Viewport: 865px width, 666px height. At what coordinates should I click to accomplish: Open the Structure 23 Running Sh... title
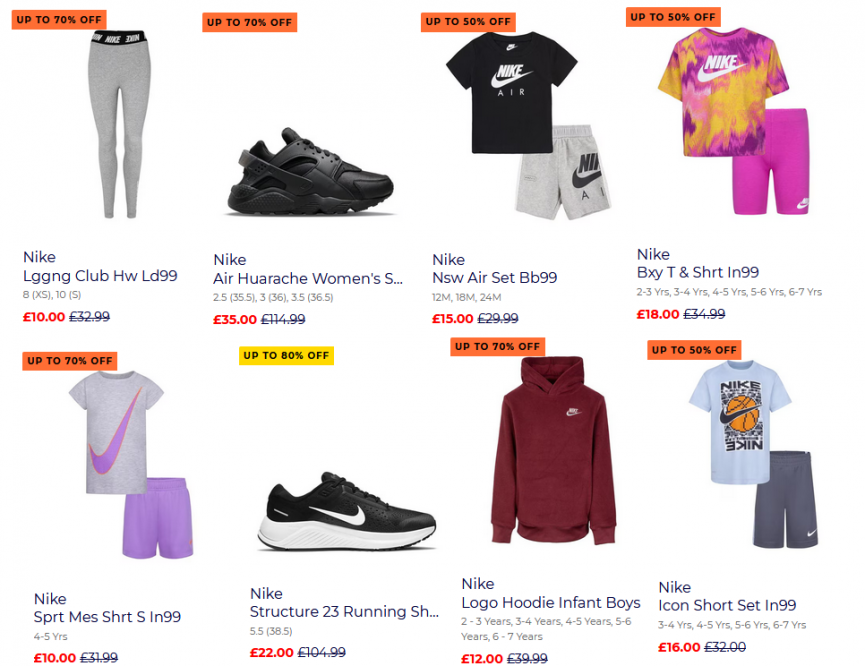(x=344, y=612)
